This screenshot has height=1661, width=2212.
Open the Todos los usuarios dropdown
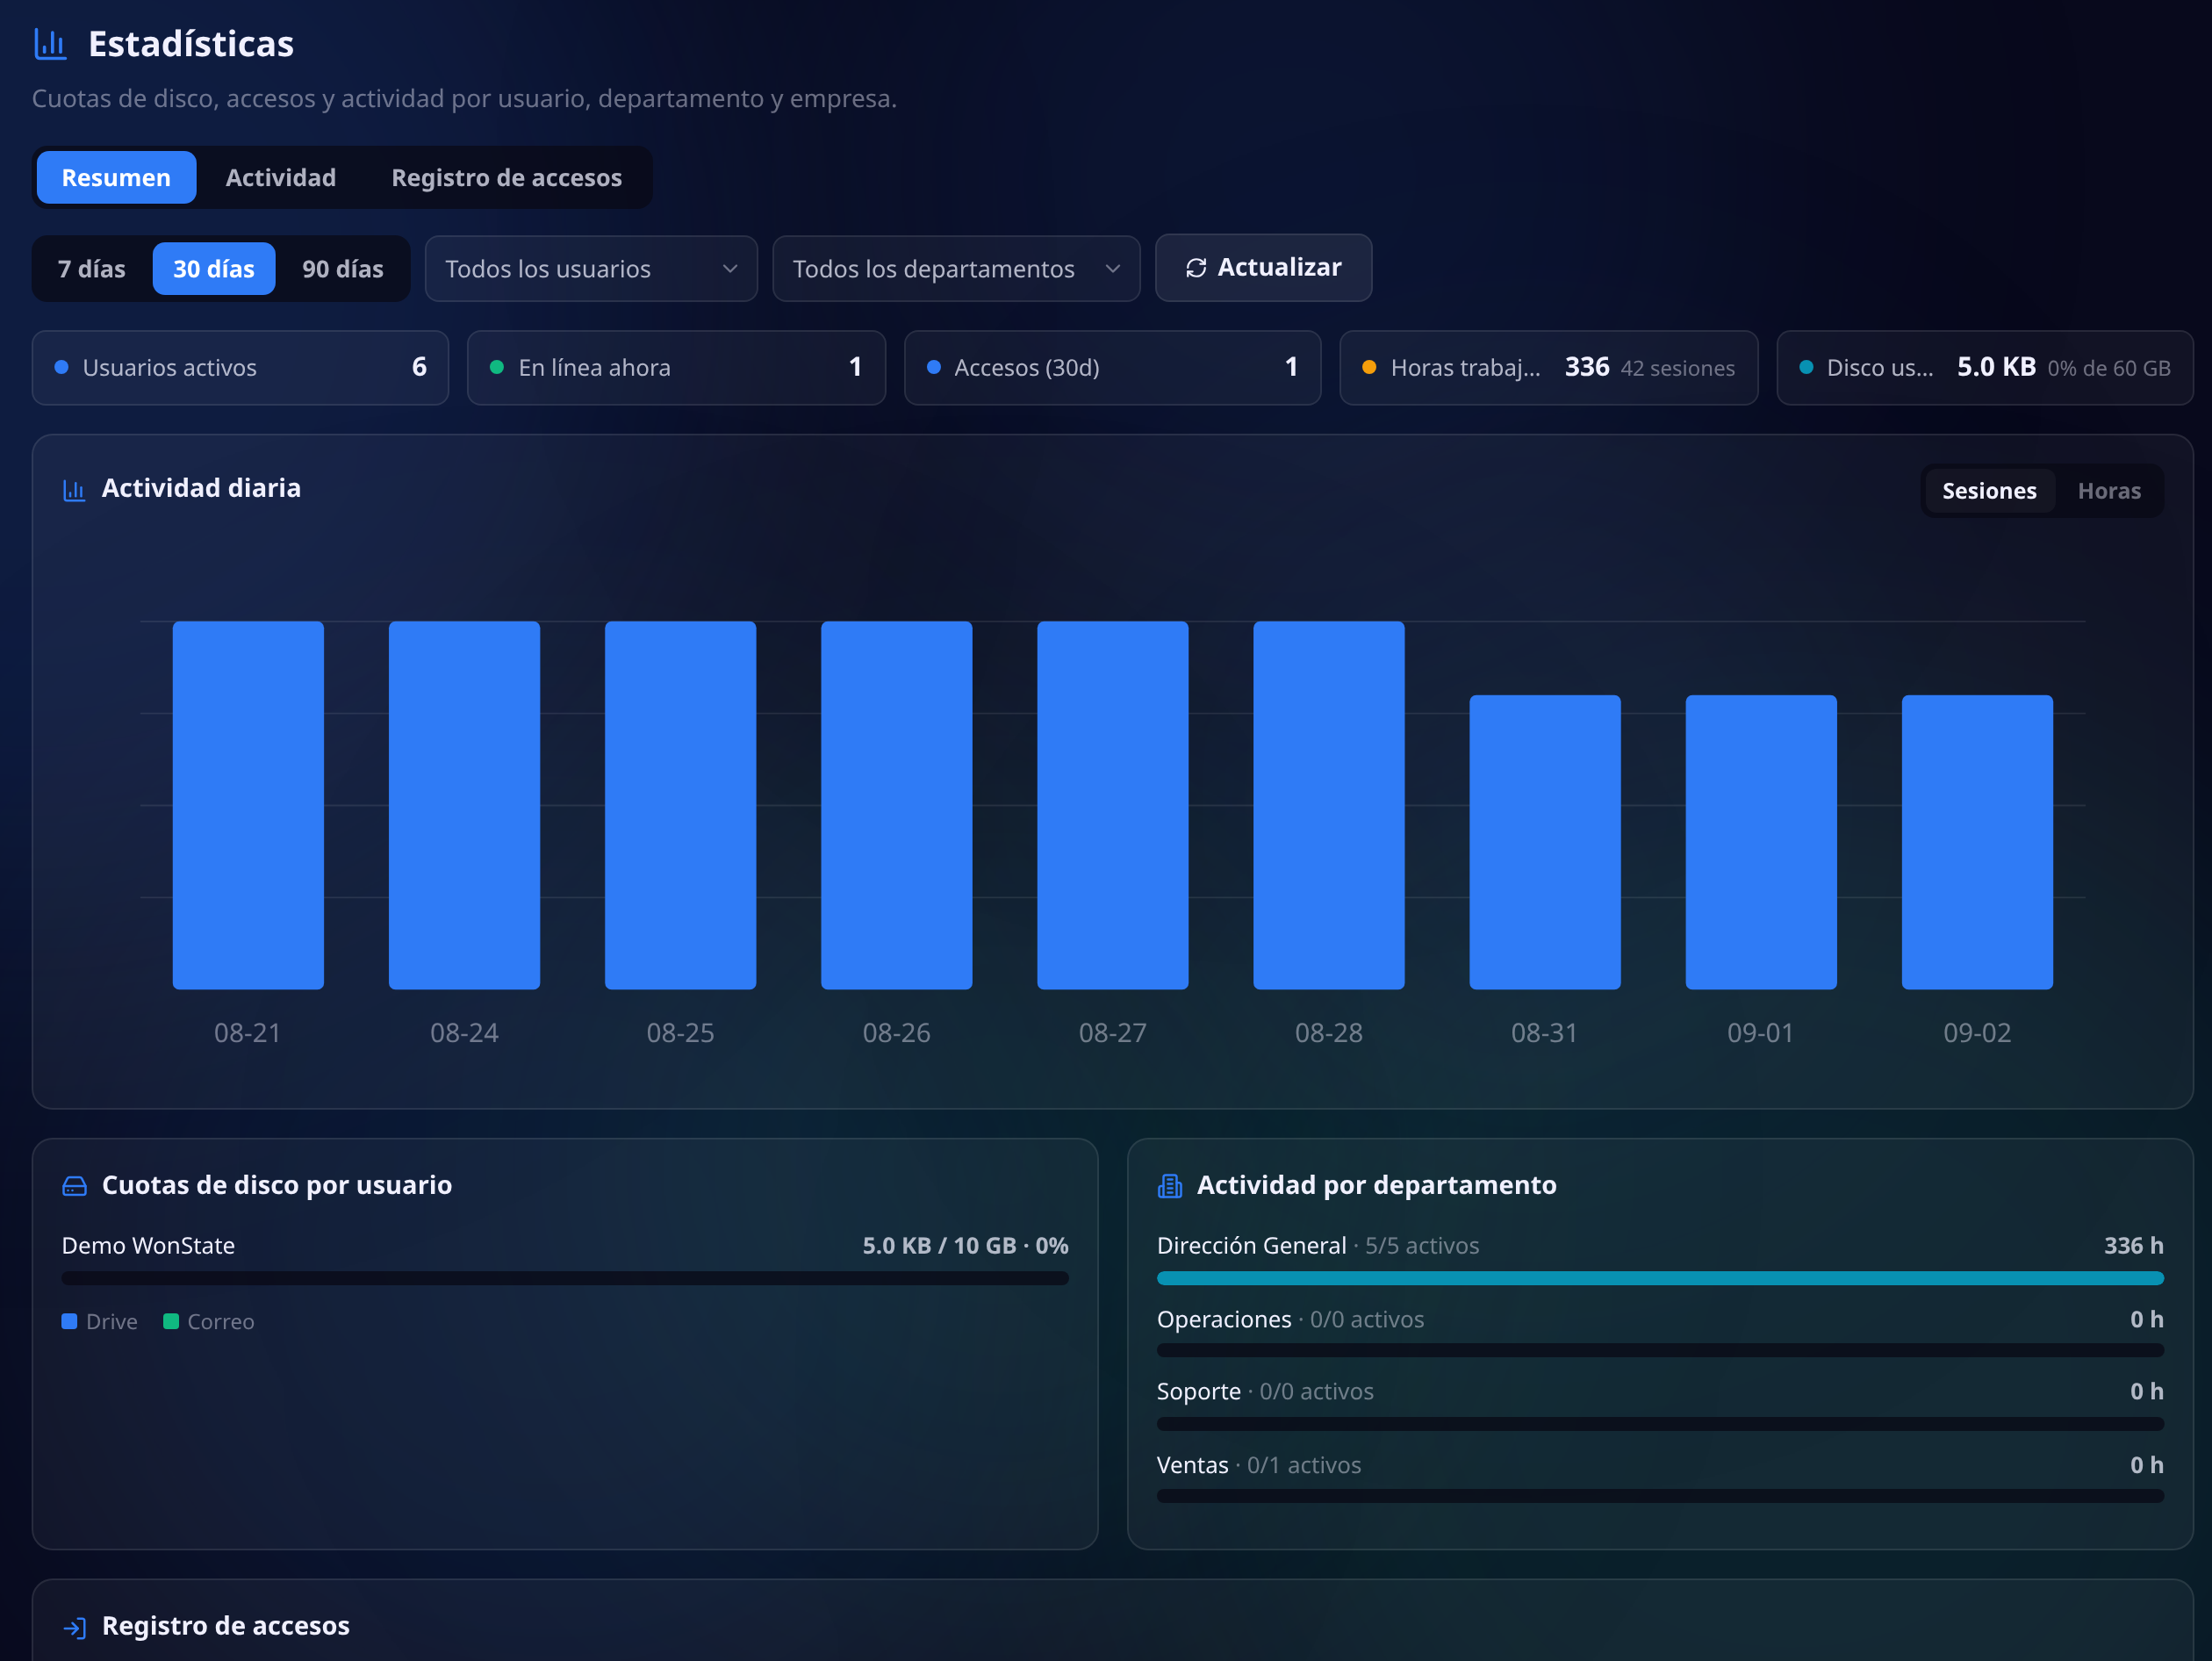click(591, 269)
